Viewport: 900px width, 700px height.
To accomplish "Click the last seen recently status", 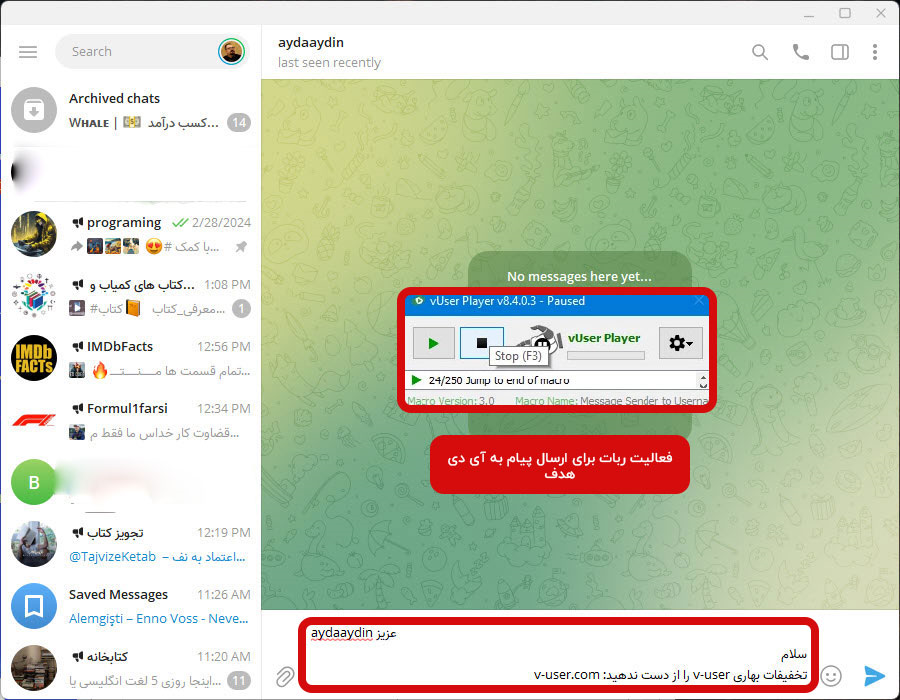I will click(329, 62).
